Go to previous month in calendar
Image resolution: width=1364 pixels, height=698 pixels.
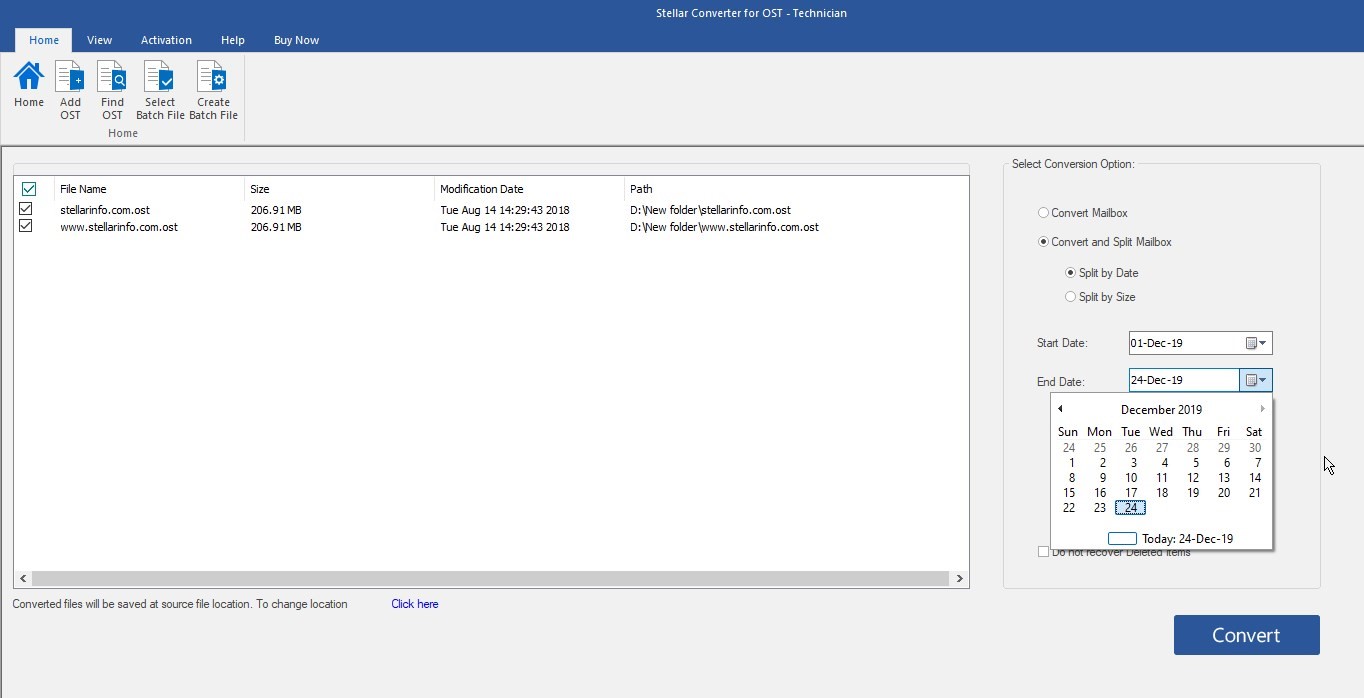[1060, 409]
